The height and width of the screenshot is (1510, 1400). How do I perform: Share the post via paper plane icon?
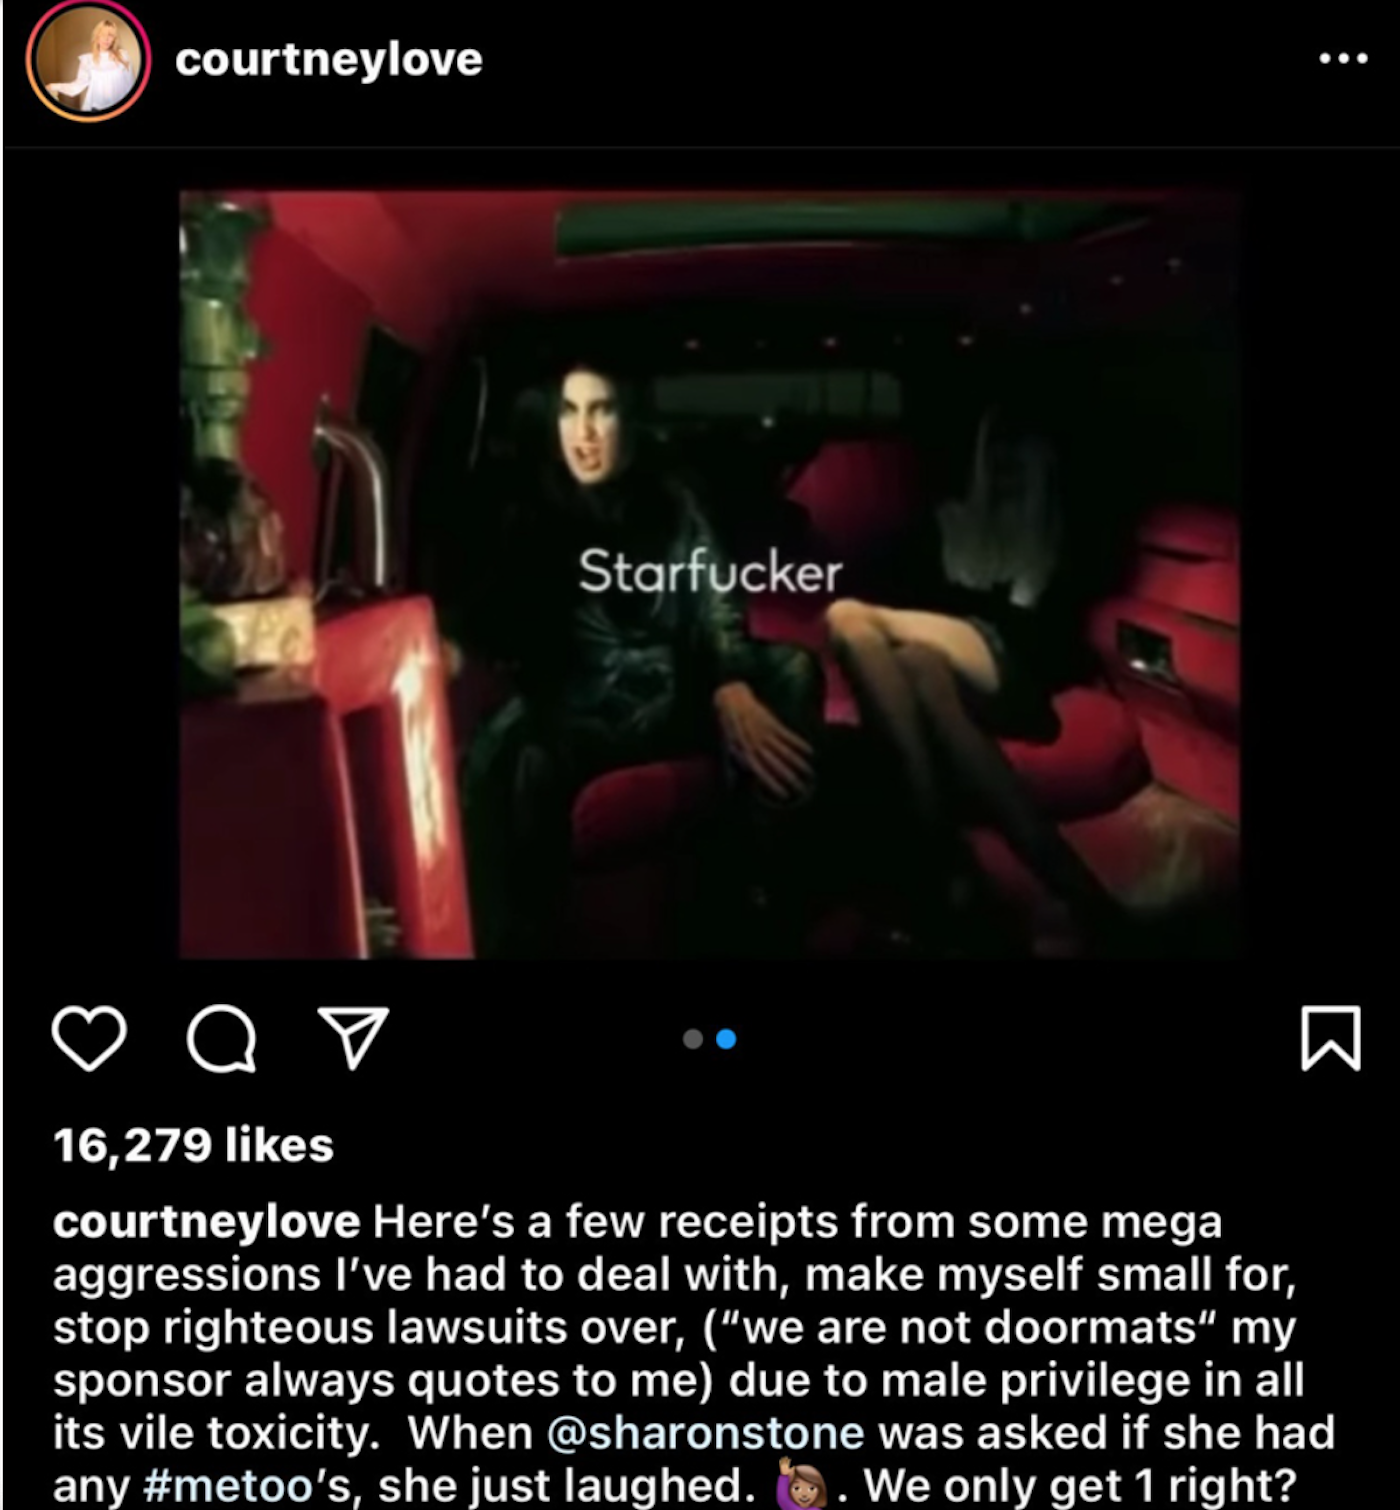click(352, 1038)
